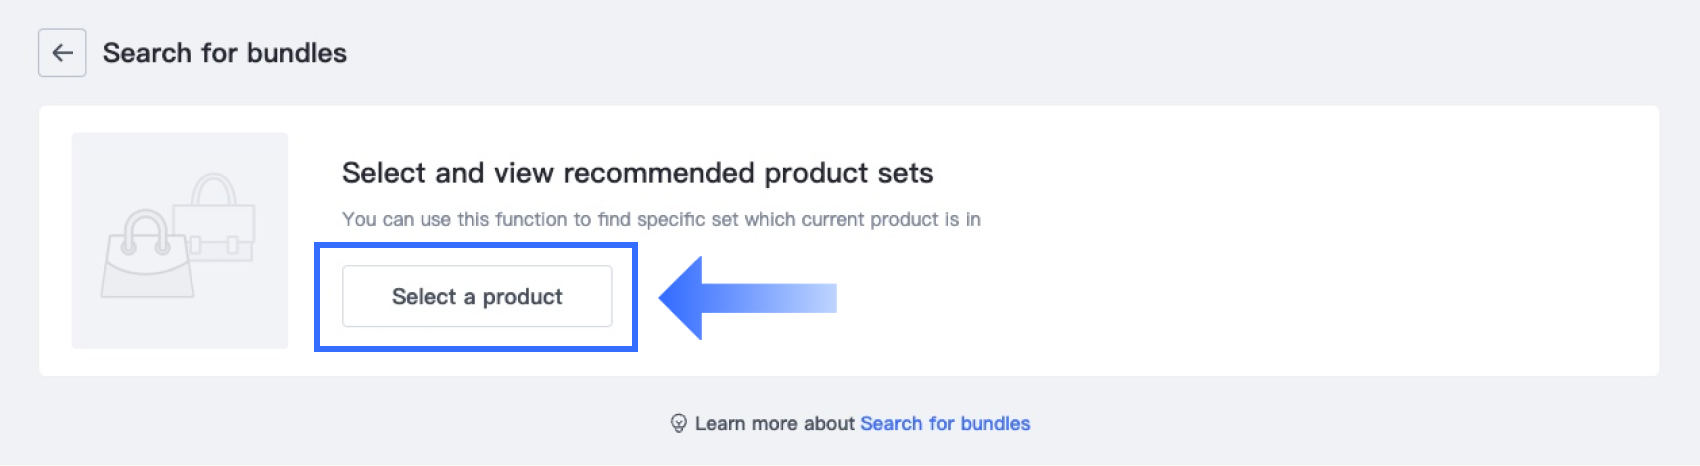Click the lightbulb tip icon
1700x466 pixels.
[678, 424]
